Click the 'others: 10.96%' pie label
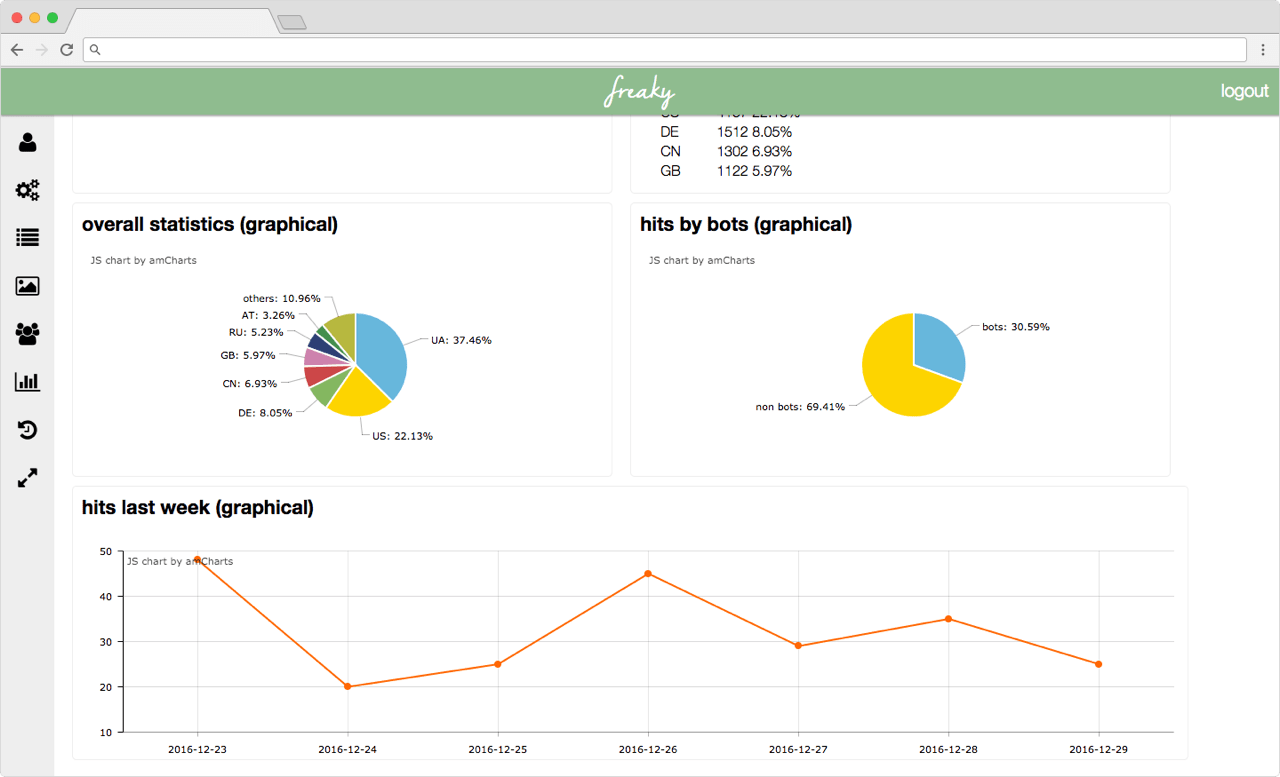This screenshot has height=777, width=1280. pos(282,298)
